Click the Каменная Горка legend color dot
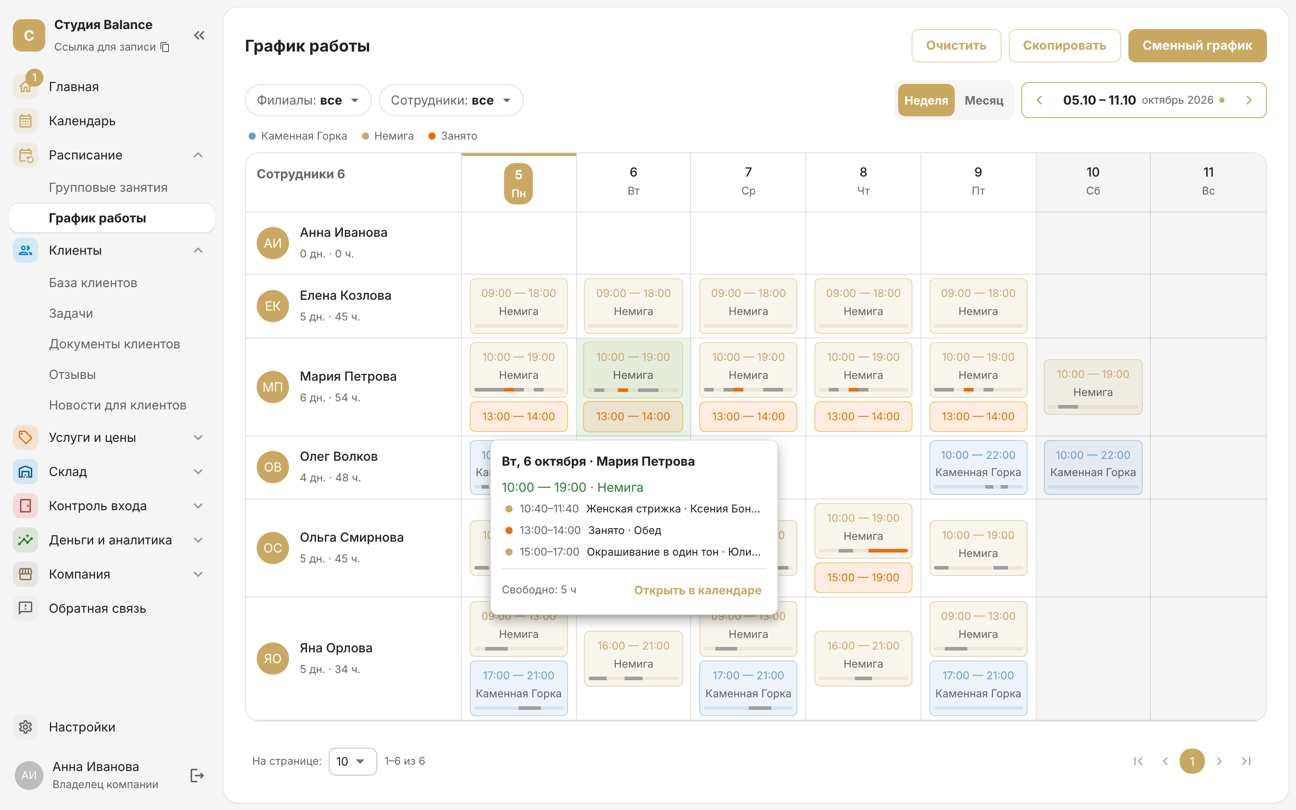 click(x=252, y=136)
